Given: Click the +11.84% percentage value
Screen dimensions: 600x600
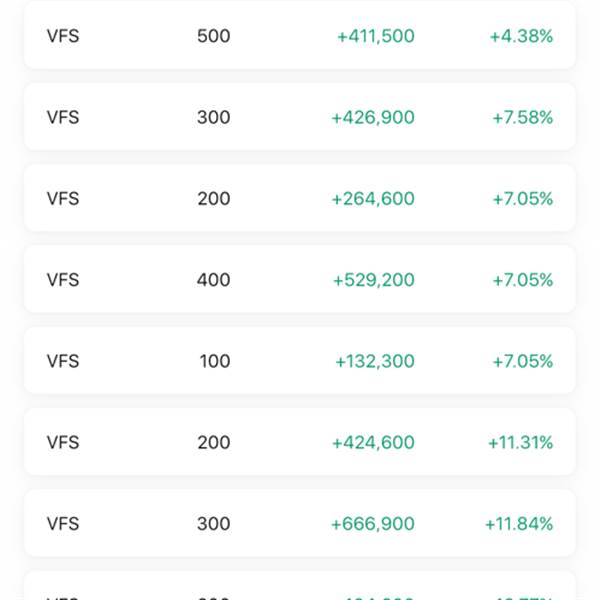Looking at the screenshot, I should click(x=519, y=523).
